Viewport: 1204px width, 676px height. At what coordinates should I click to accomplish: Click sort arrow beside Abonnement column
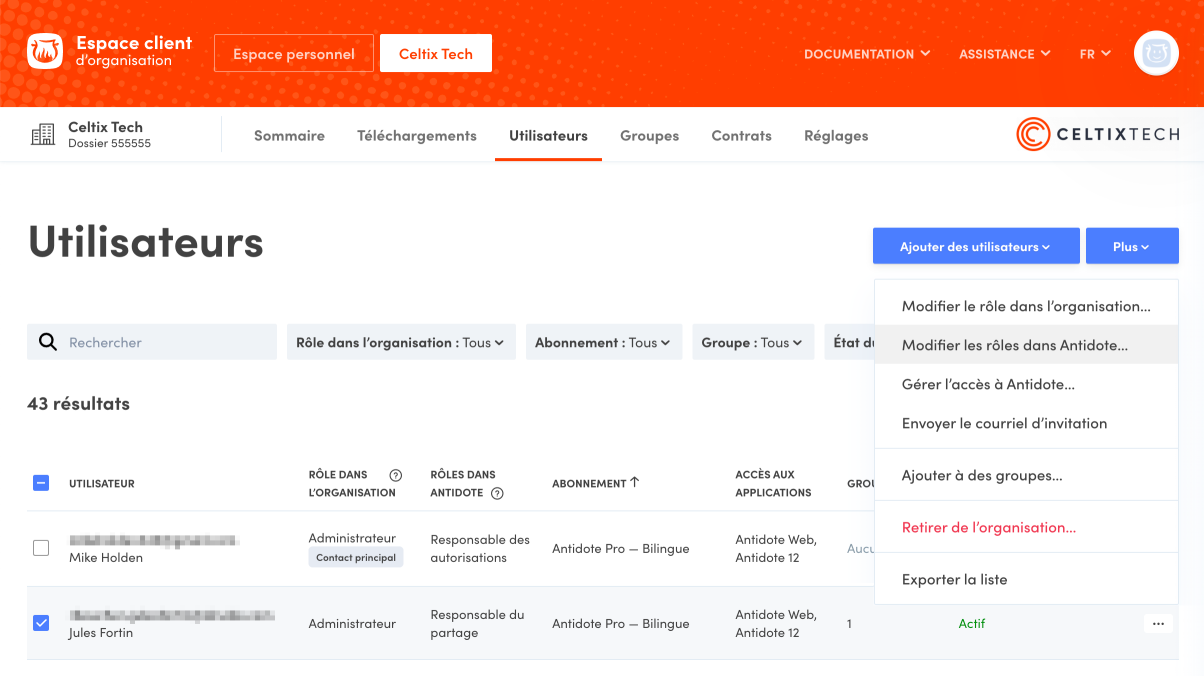click(635, 483)
